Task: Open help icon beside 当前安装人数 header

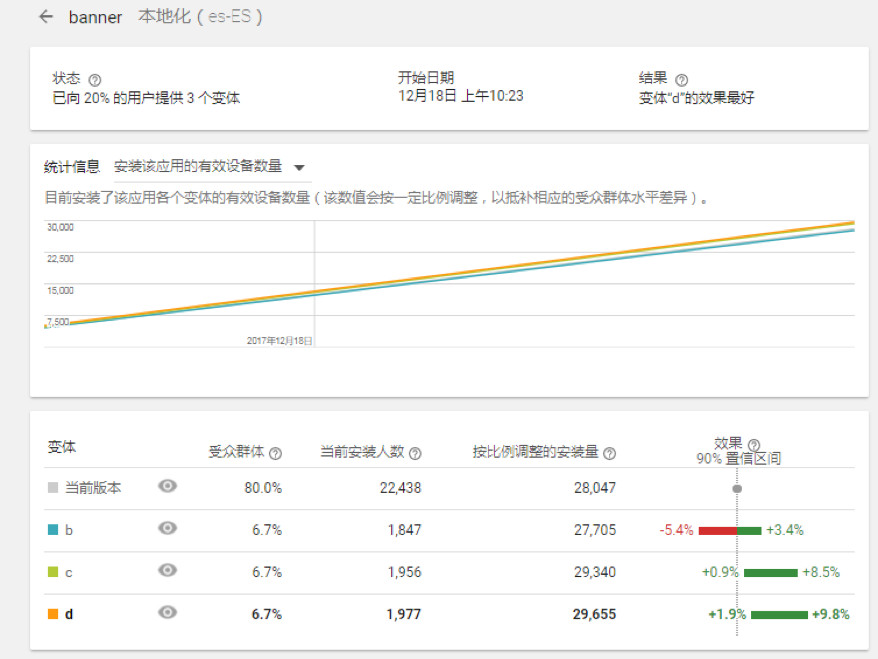Action: [415, 454]
